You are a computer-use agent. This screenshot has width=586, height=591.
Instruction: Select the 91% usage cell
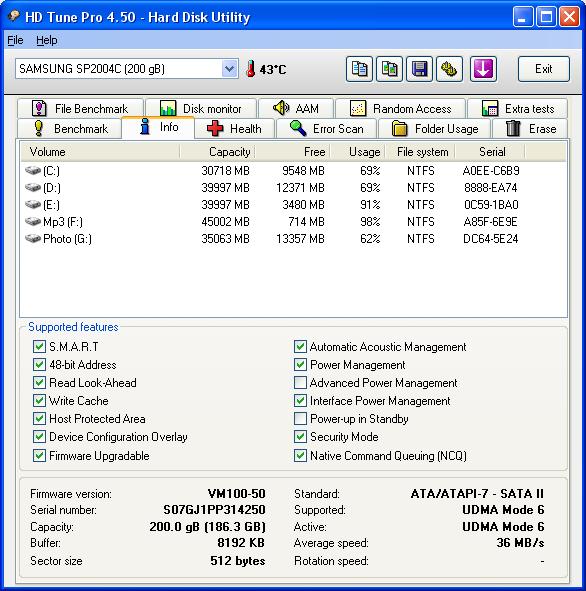[370, 204]
